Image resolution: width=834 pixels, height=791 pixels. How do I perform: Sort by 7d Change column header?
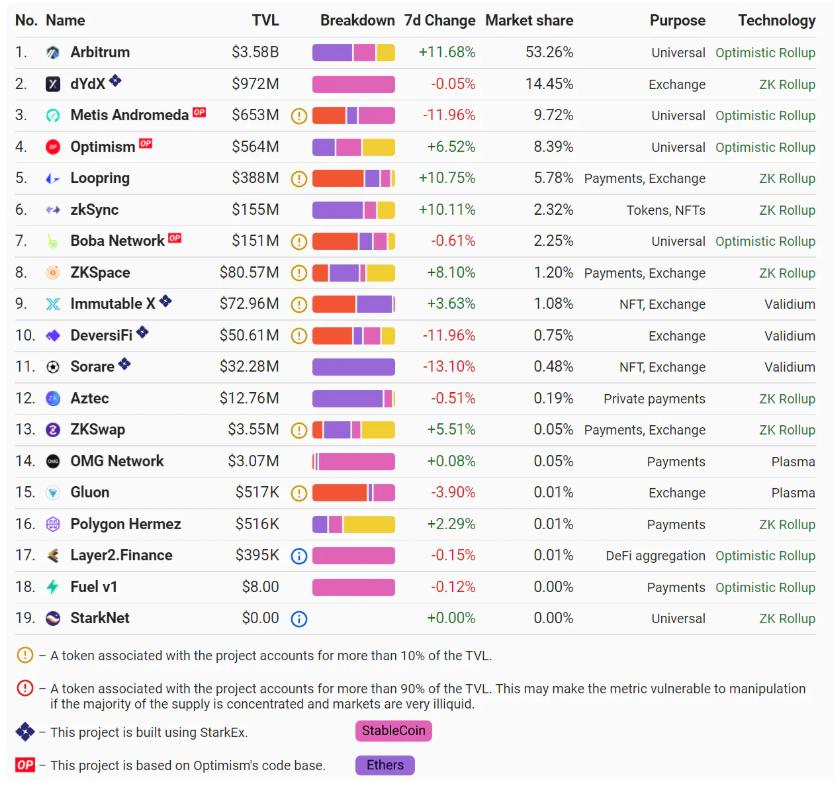(x=439, y=20)
